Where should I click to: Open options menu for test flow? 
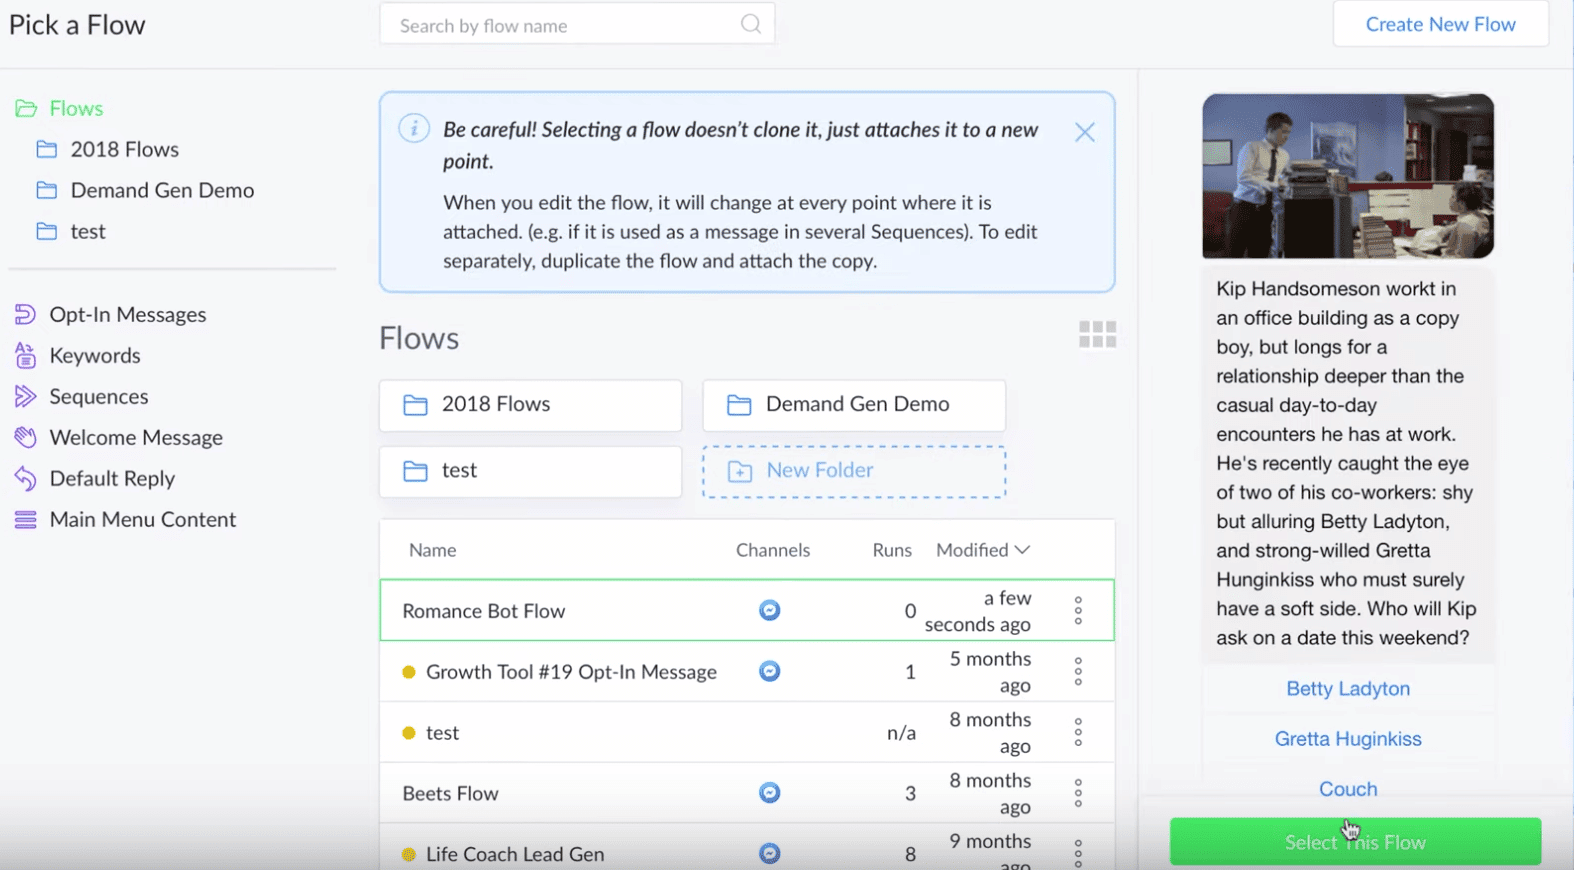pos(1078,732)
